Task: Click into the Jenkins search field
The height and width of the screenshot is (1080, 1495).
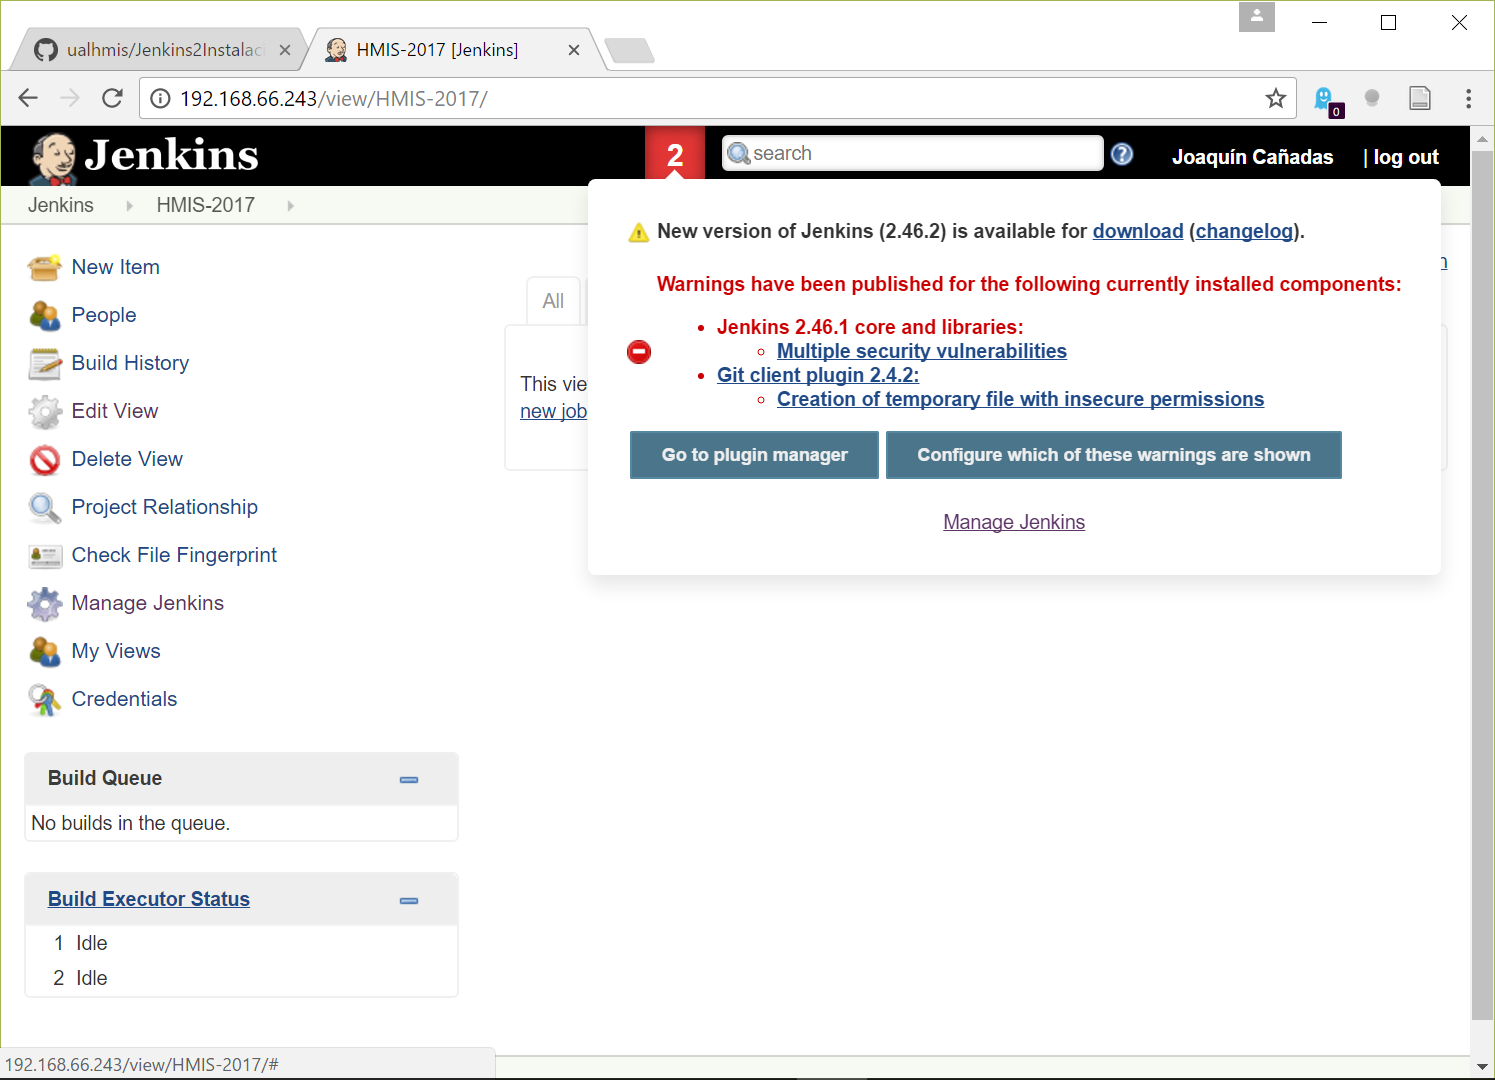Action: [912, 153]
